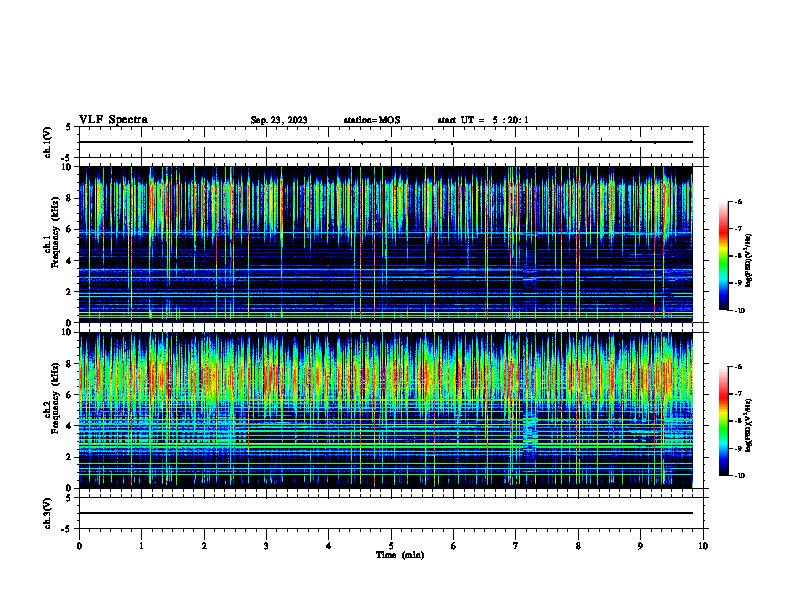
Task: Click the ch.1 color bar log(PSD) label
Action: click(x=749, y=261)
